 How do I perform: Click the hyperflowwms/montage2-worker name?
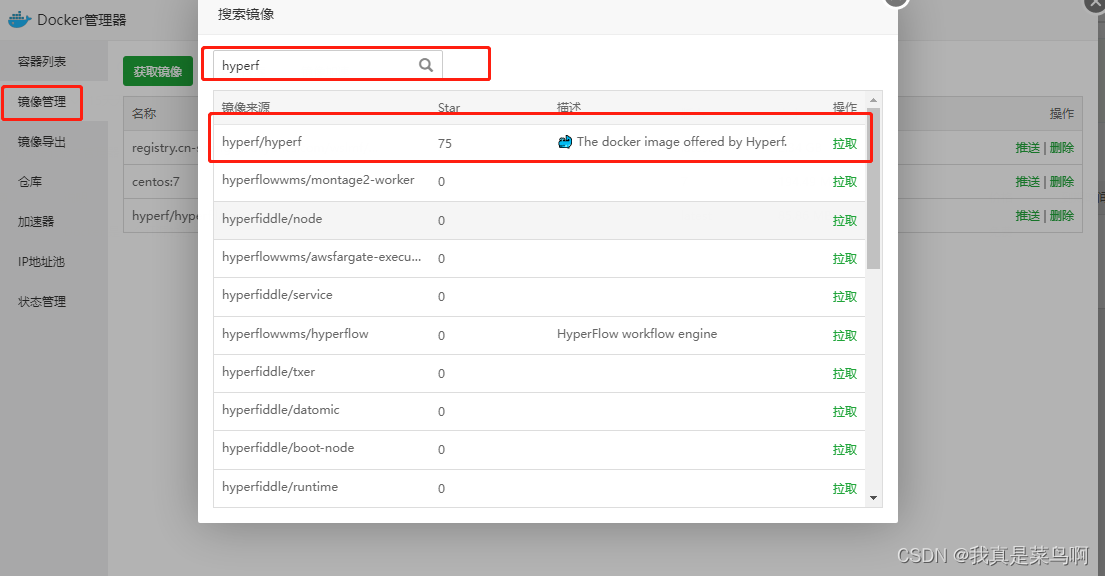pyautogui.click(x=318, y=180)
